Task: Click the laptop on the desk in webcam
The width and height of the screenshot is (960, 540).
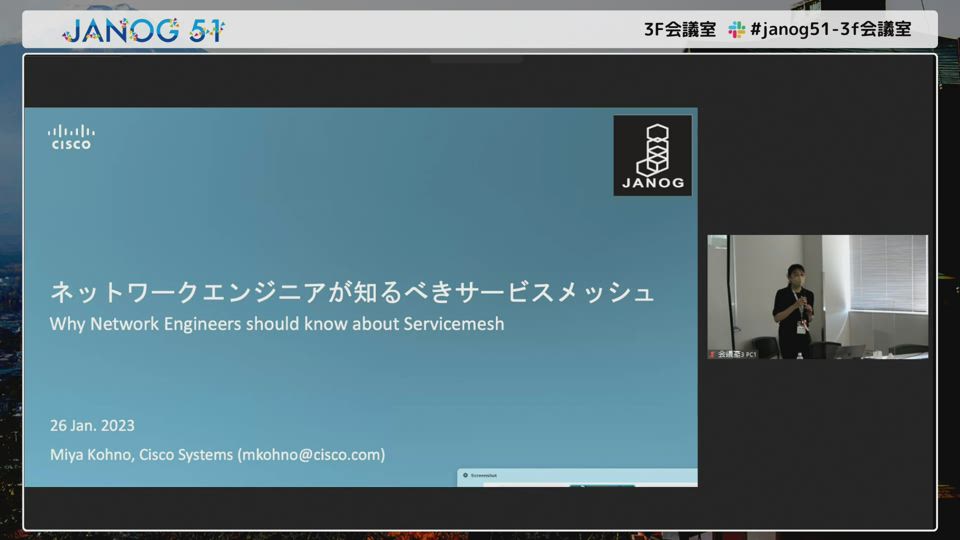Action: [850, 351]
